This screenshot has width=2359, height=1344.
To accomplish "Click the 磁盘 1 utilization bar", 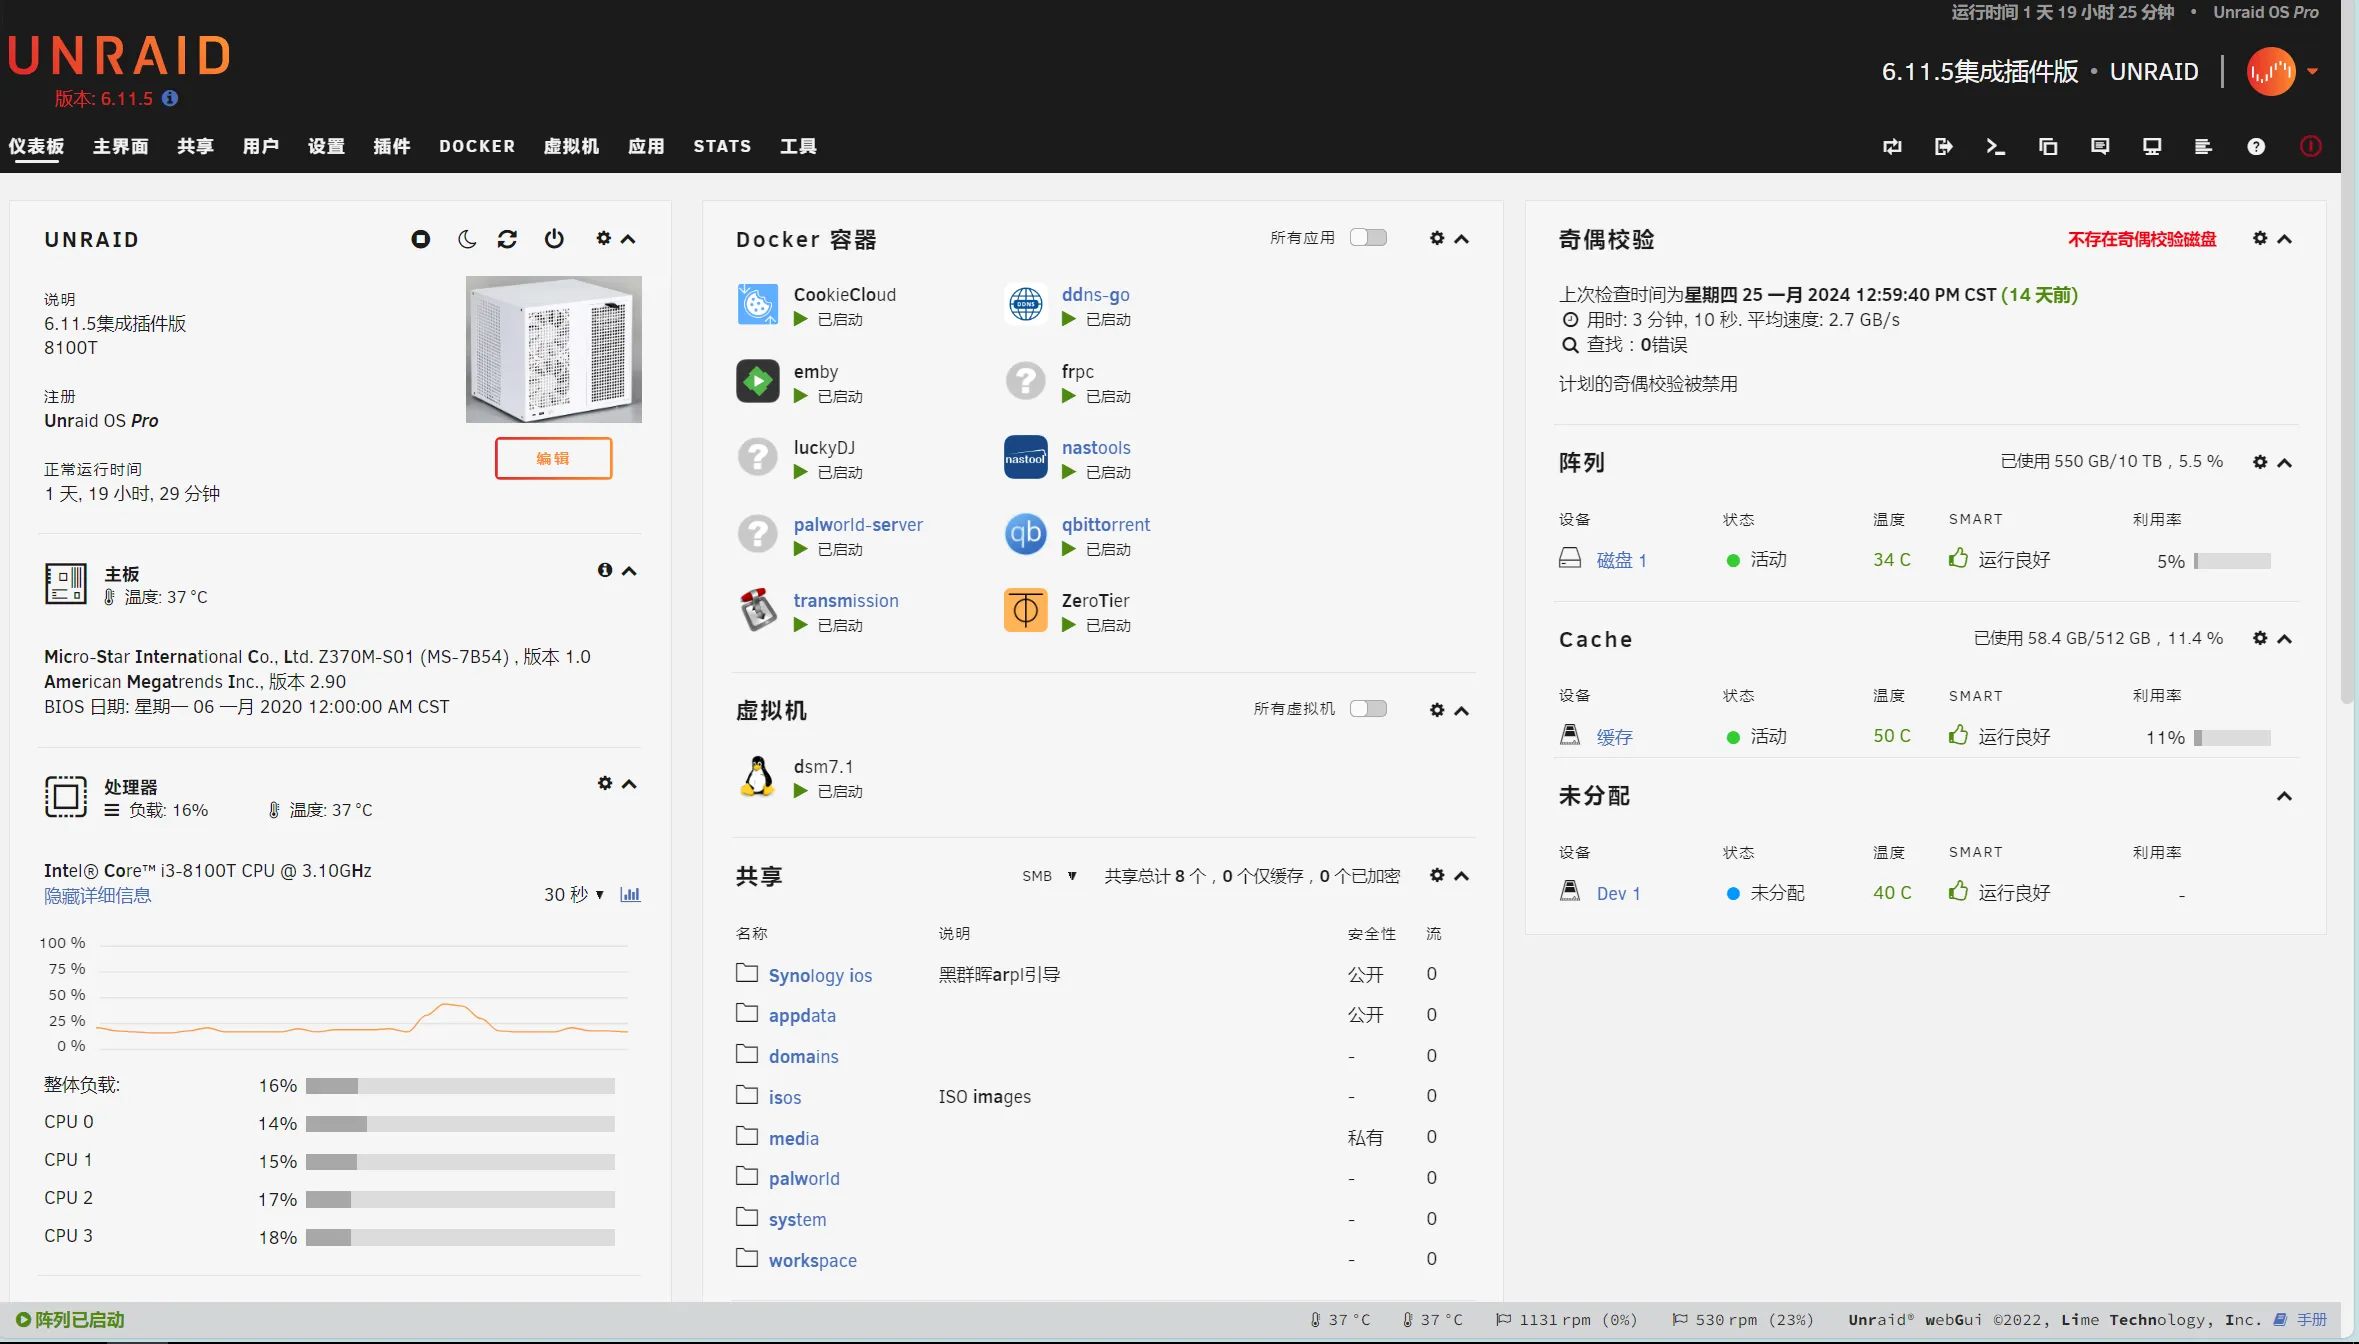I will pos(2232,561).
